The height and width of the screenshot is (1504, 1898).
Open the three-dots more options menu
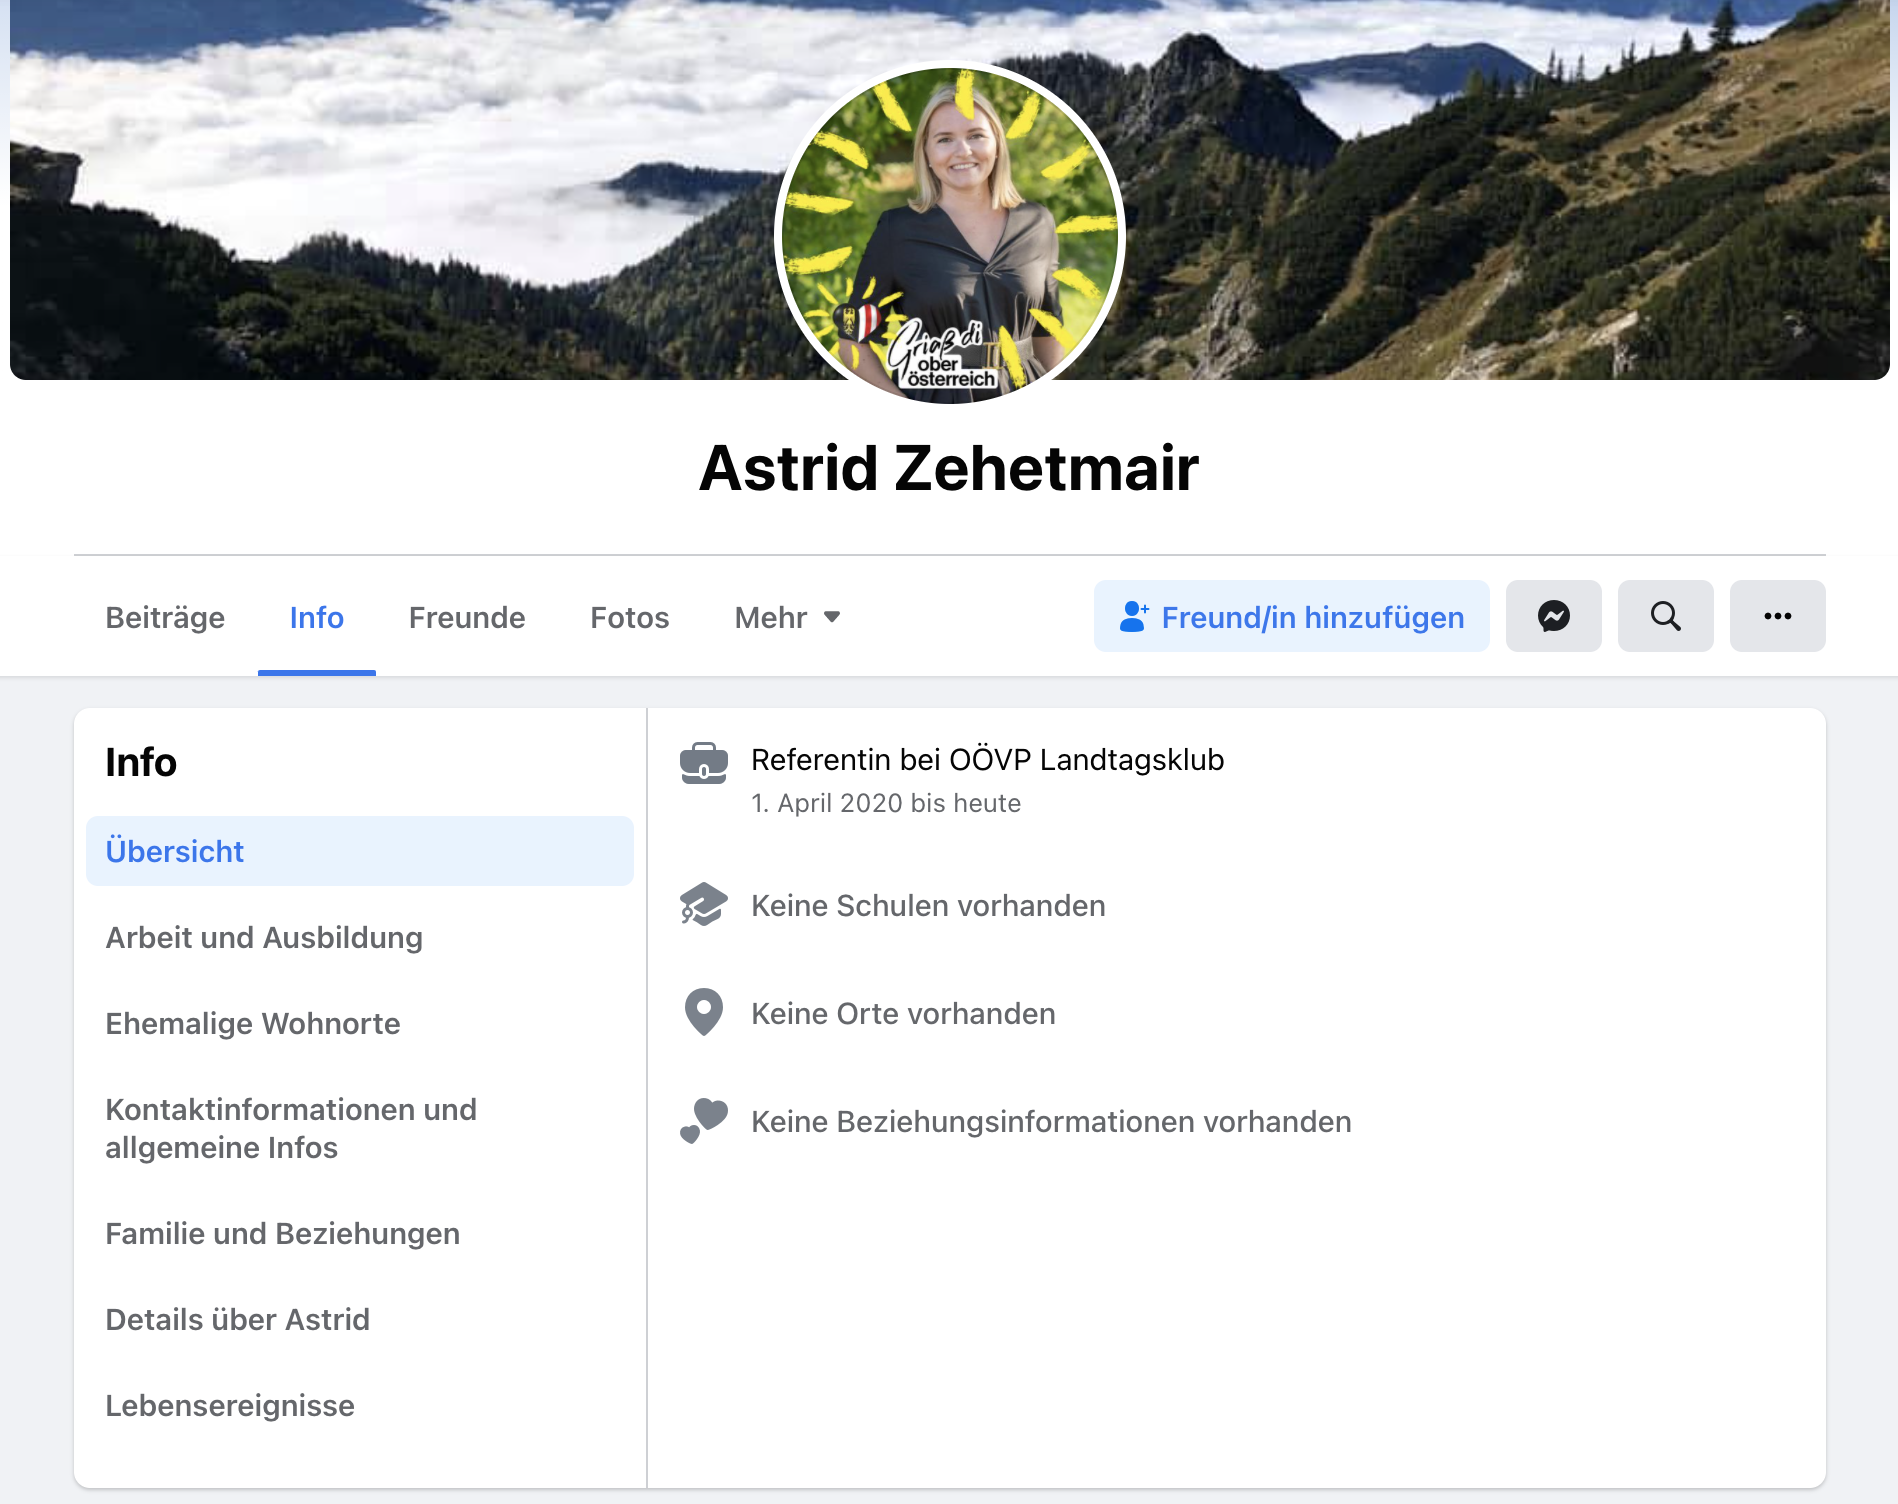1777,616
